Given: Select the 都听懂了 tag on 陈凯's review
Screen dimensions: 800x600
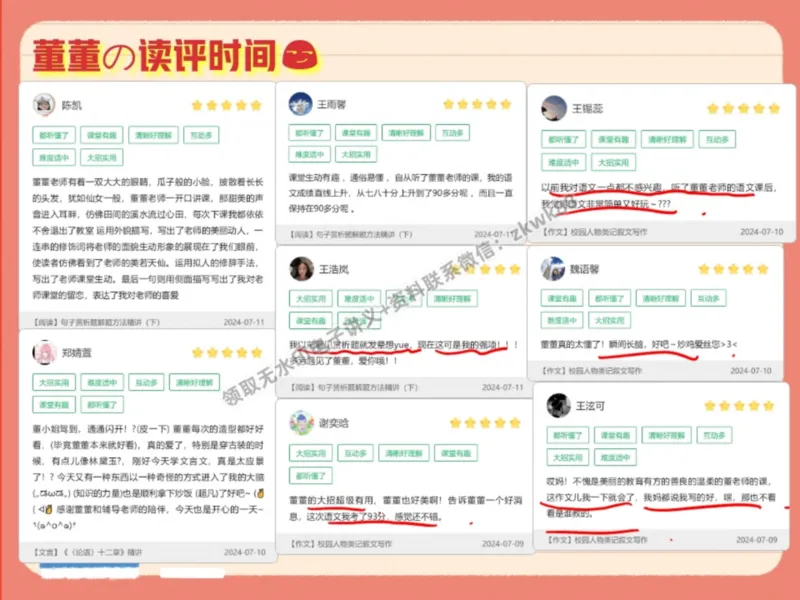Looking at the screenshot, I should coord(54,135).
